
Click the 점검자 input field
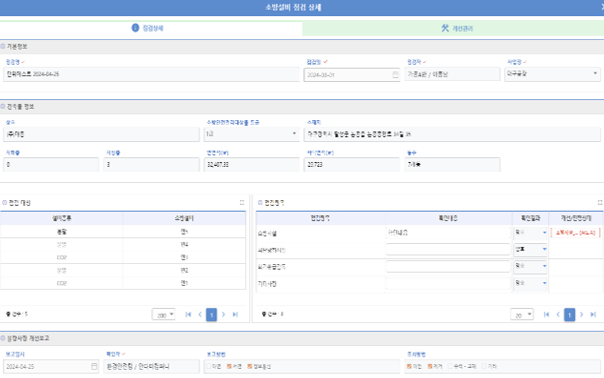click(x=452, y=74)
